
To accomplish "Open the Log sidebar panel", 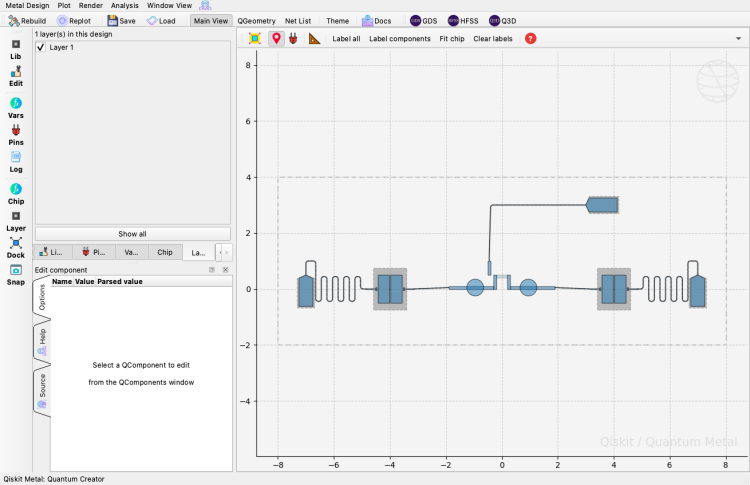I will (x=16, y=162).
